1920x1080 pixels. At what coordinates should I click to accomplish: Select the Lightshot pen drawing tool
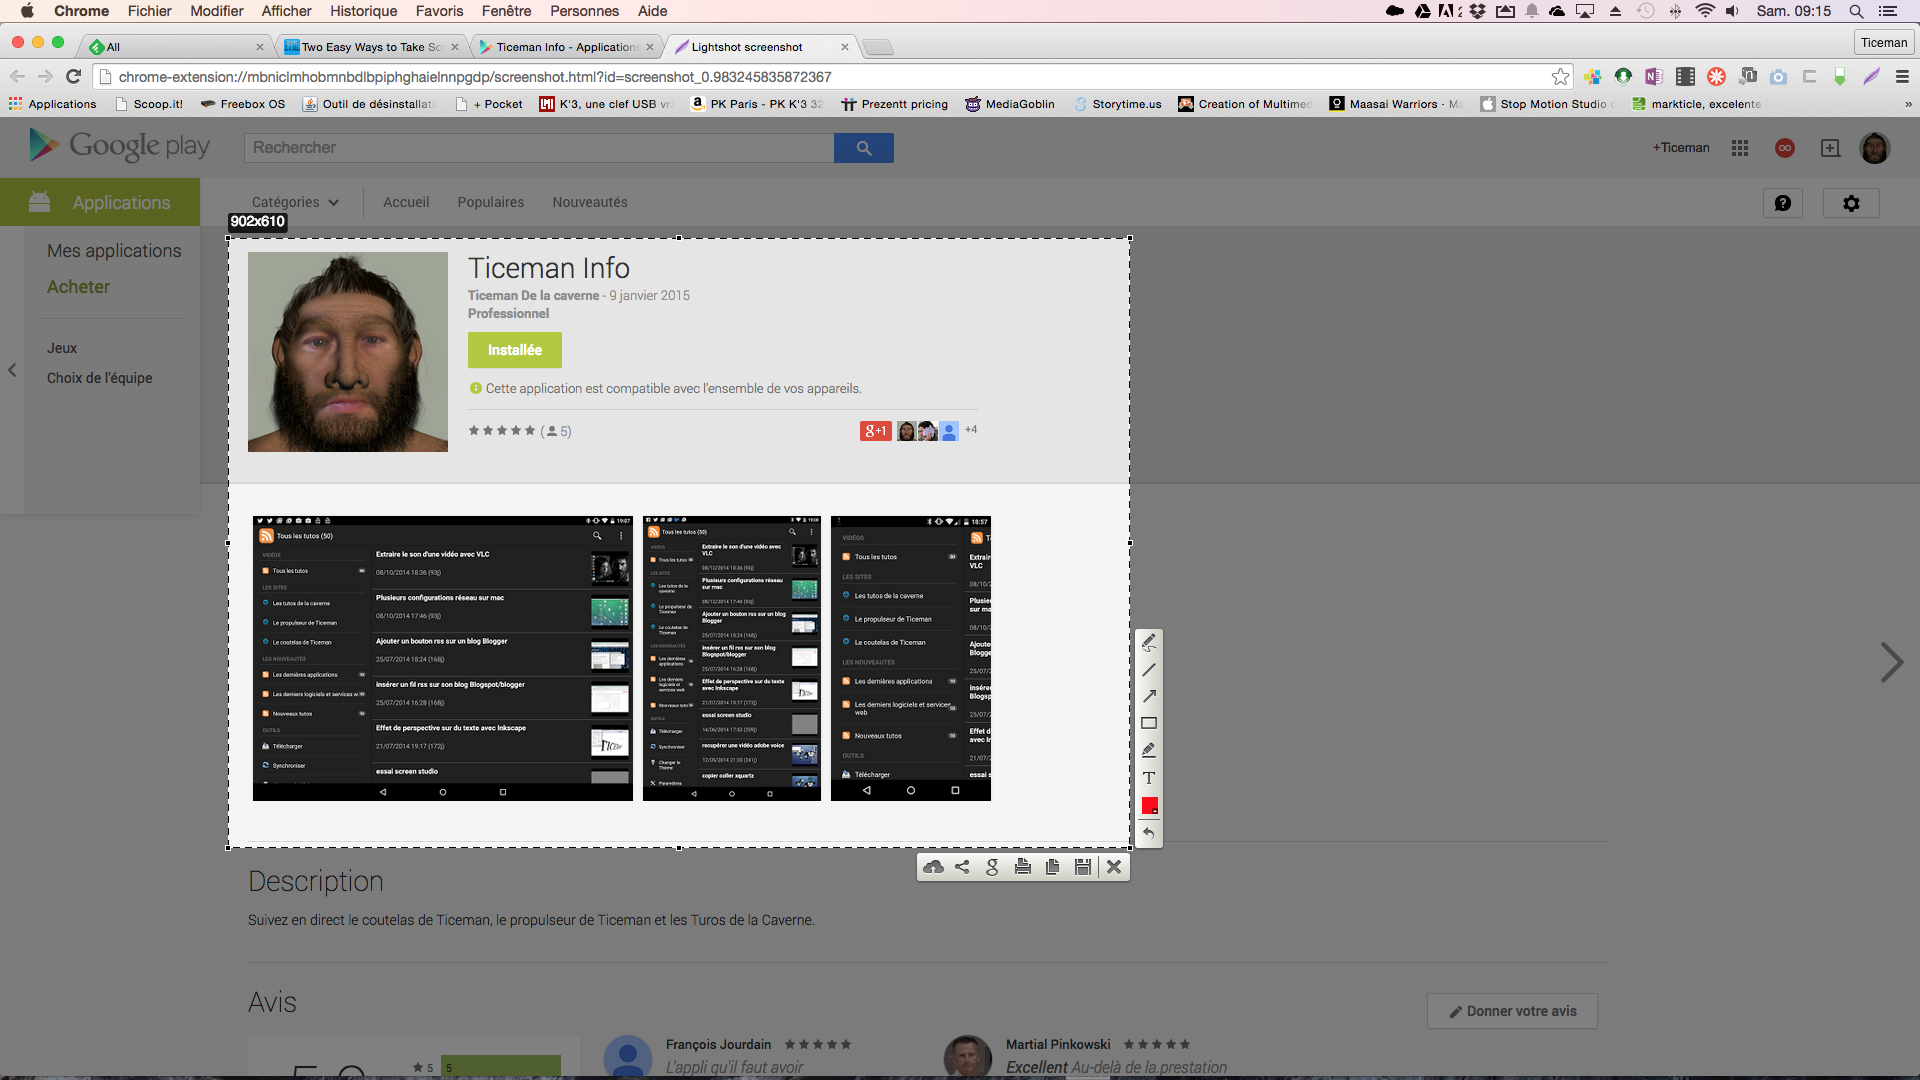pos(1149,642)
